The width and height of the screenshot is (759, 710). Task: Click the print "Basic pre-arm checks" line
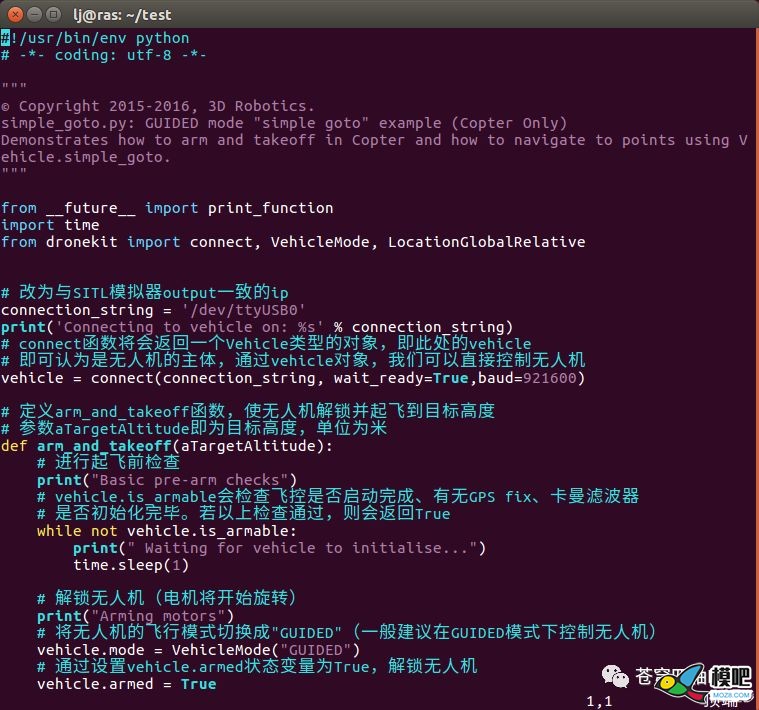[x=167, y=480]
